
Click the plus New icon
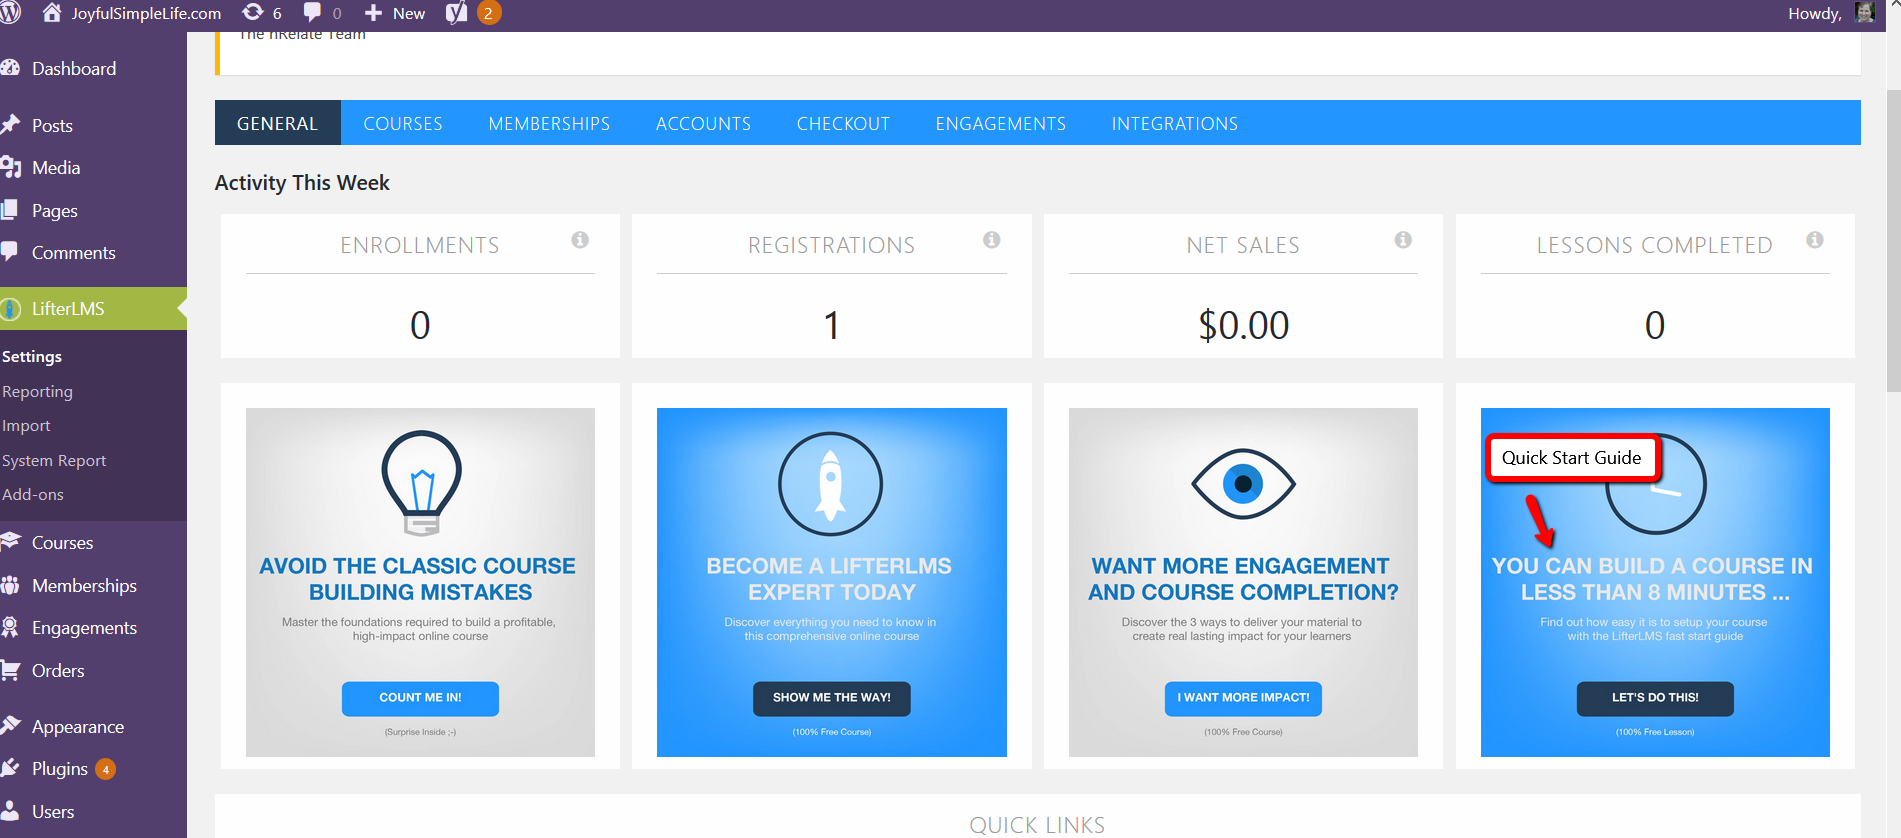click(x=373, y=13)
